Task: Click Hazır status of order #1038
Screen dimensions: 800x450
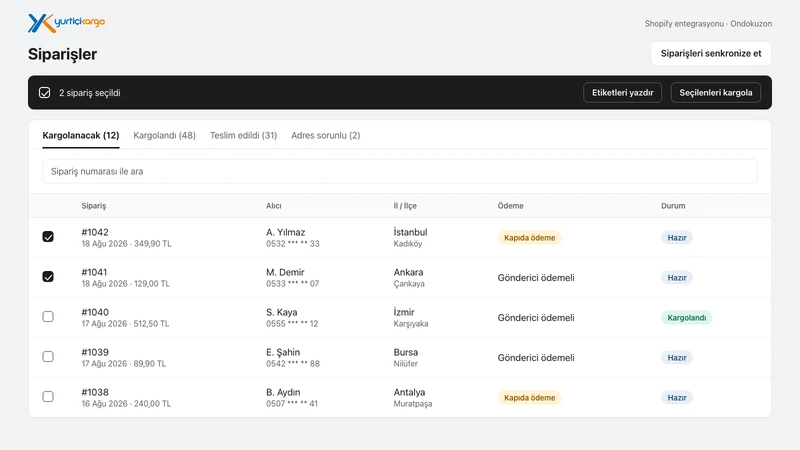Action: pyautogui.click(x=677, y=397)
